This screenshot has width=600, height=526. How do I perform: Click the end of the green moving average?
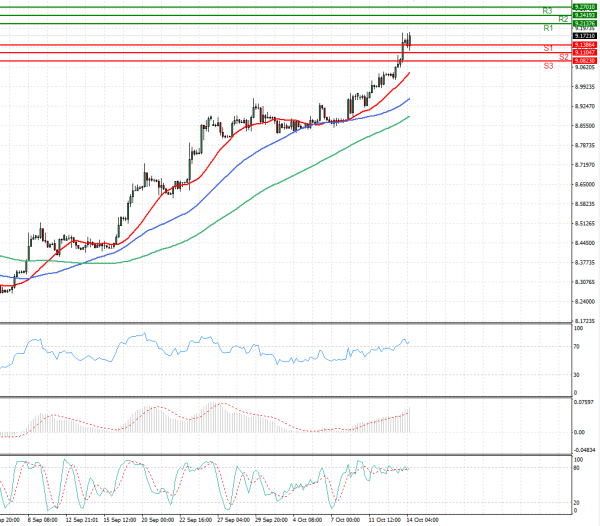coord(409,116)
